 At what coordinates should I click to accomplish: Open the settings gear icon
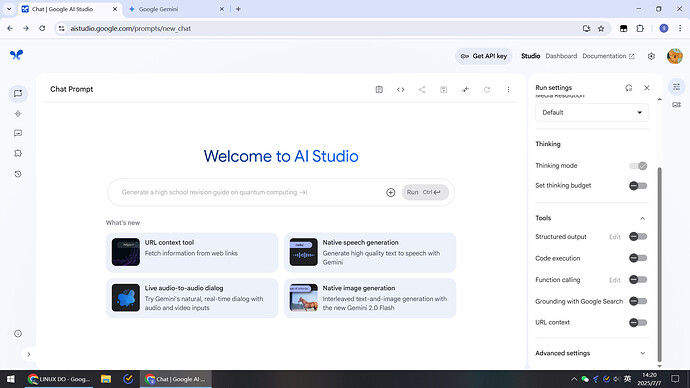coord(651,56)
